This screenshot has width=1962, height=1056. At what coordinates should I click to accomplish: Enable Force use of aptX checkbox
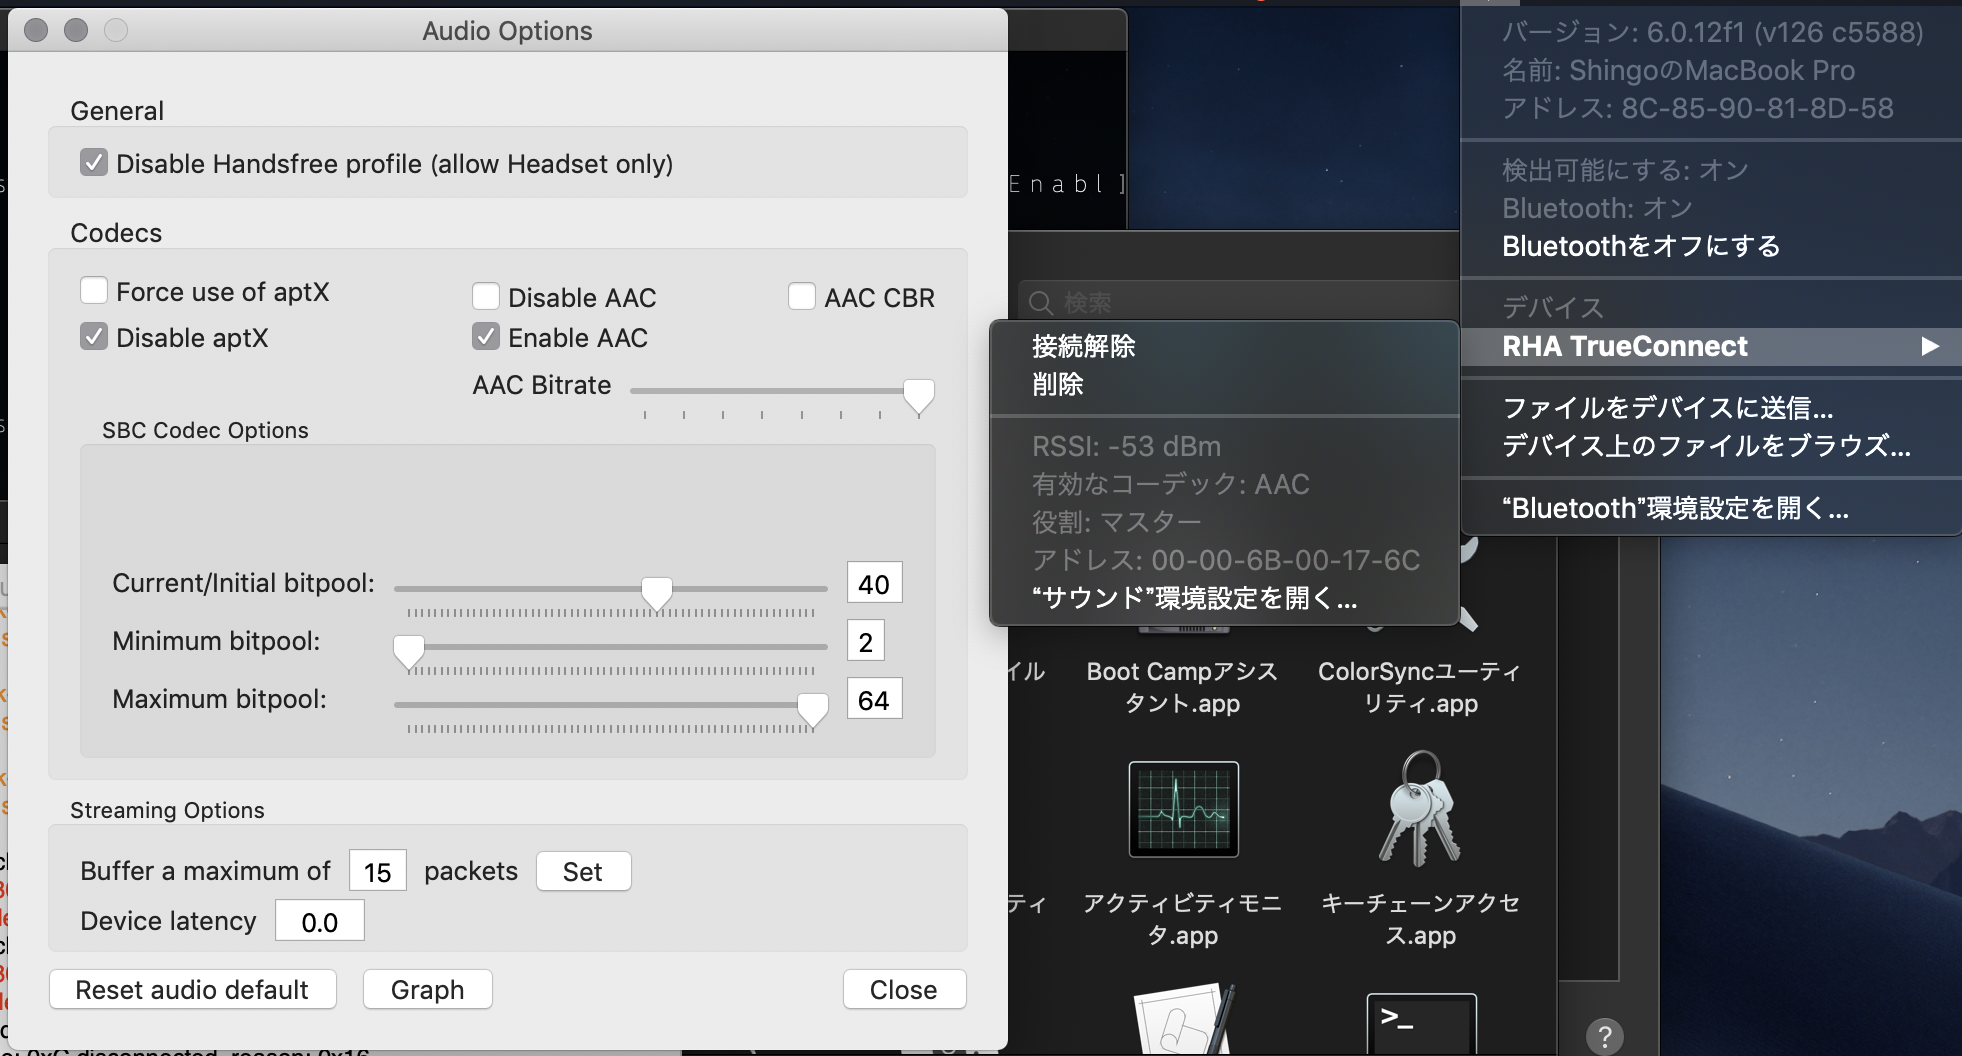pos(94,291)
